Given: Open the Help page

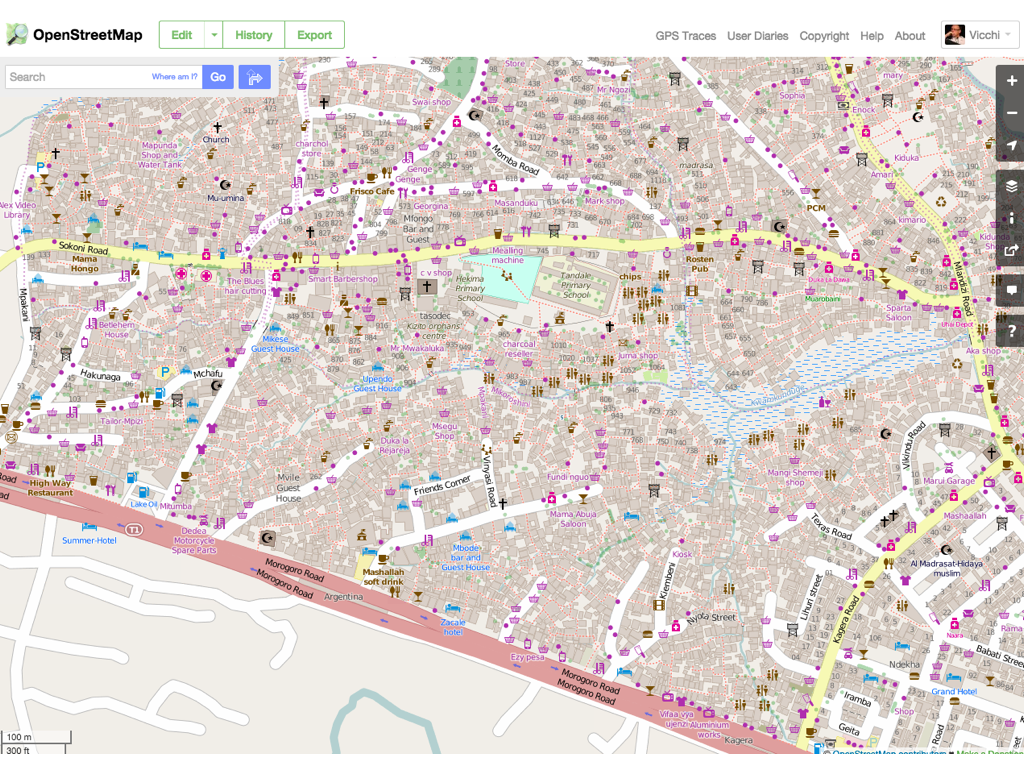Looking at the screenshot, I should pos(872,36).
